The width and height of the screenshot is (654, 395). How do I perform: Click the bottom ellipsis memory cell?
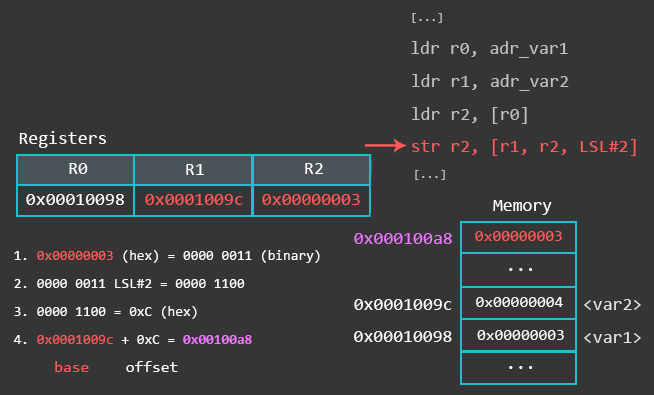pyautogui.click(x=518, y=368)
